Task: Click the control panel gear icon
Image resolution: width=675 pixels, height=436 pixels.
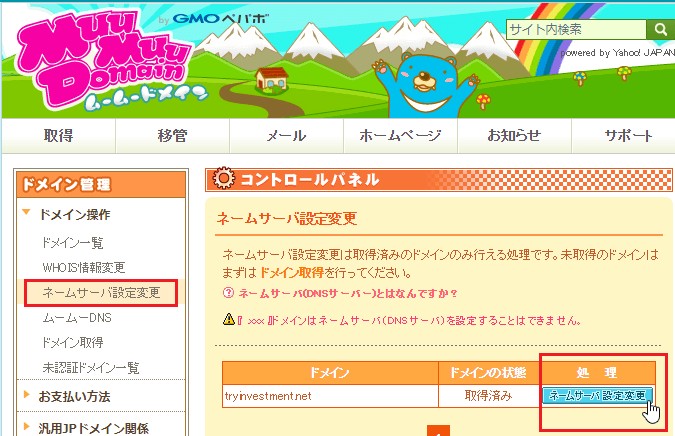Action: coord(224,179)
